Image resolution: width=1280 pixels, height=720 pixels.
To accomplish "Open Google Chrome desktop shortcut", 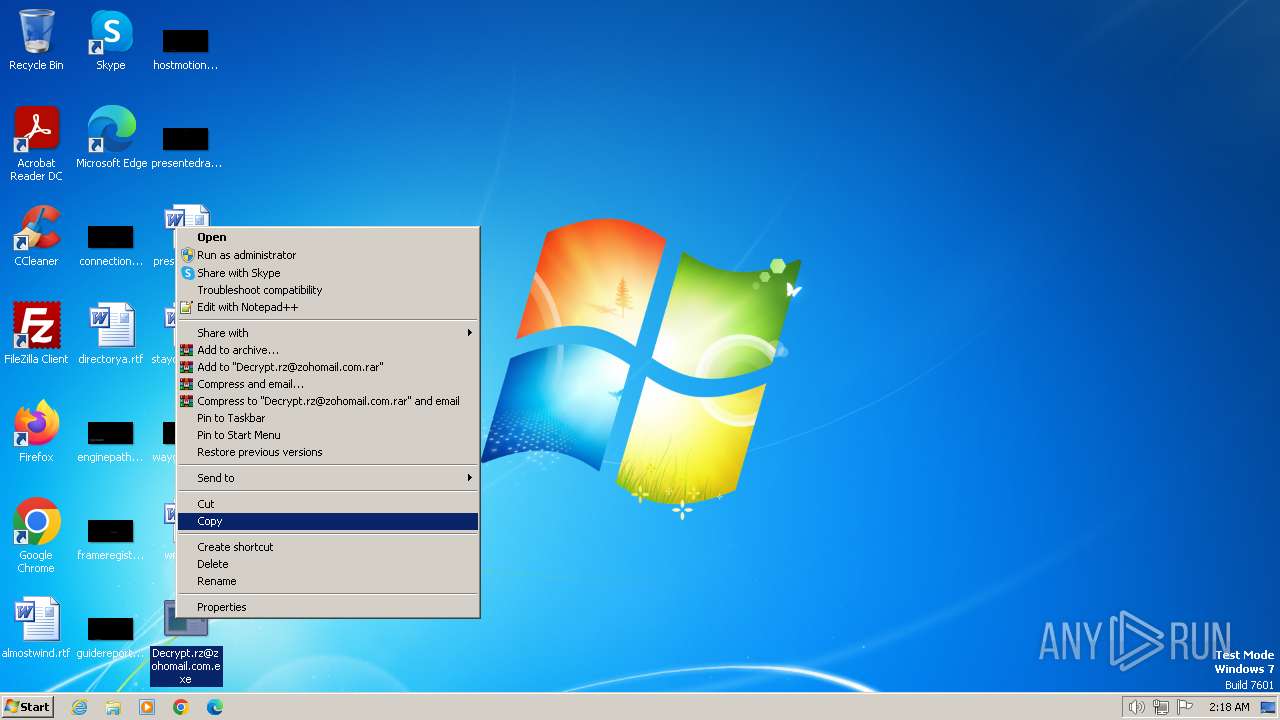I will click(36, 536).
